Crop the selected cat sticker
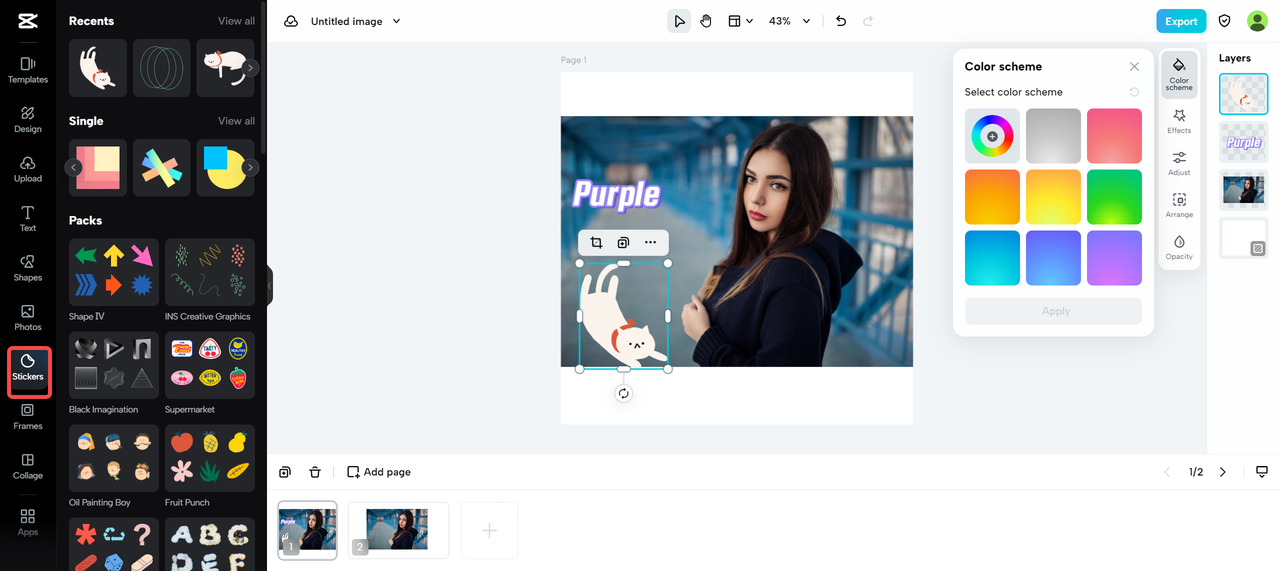 596,242
